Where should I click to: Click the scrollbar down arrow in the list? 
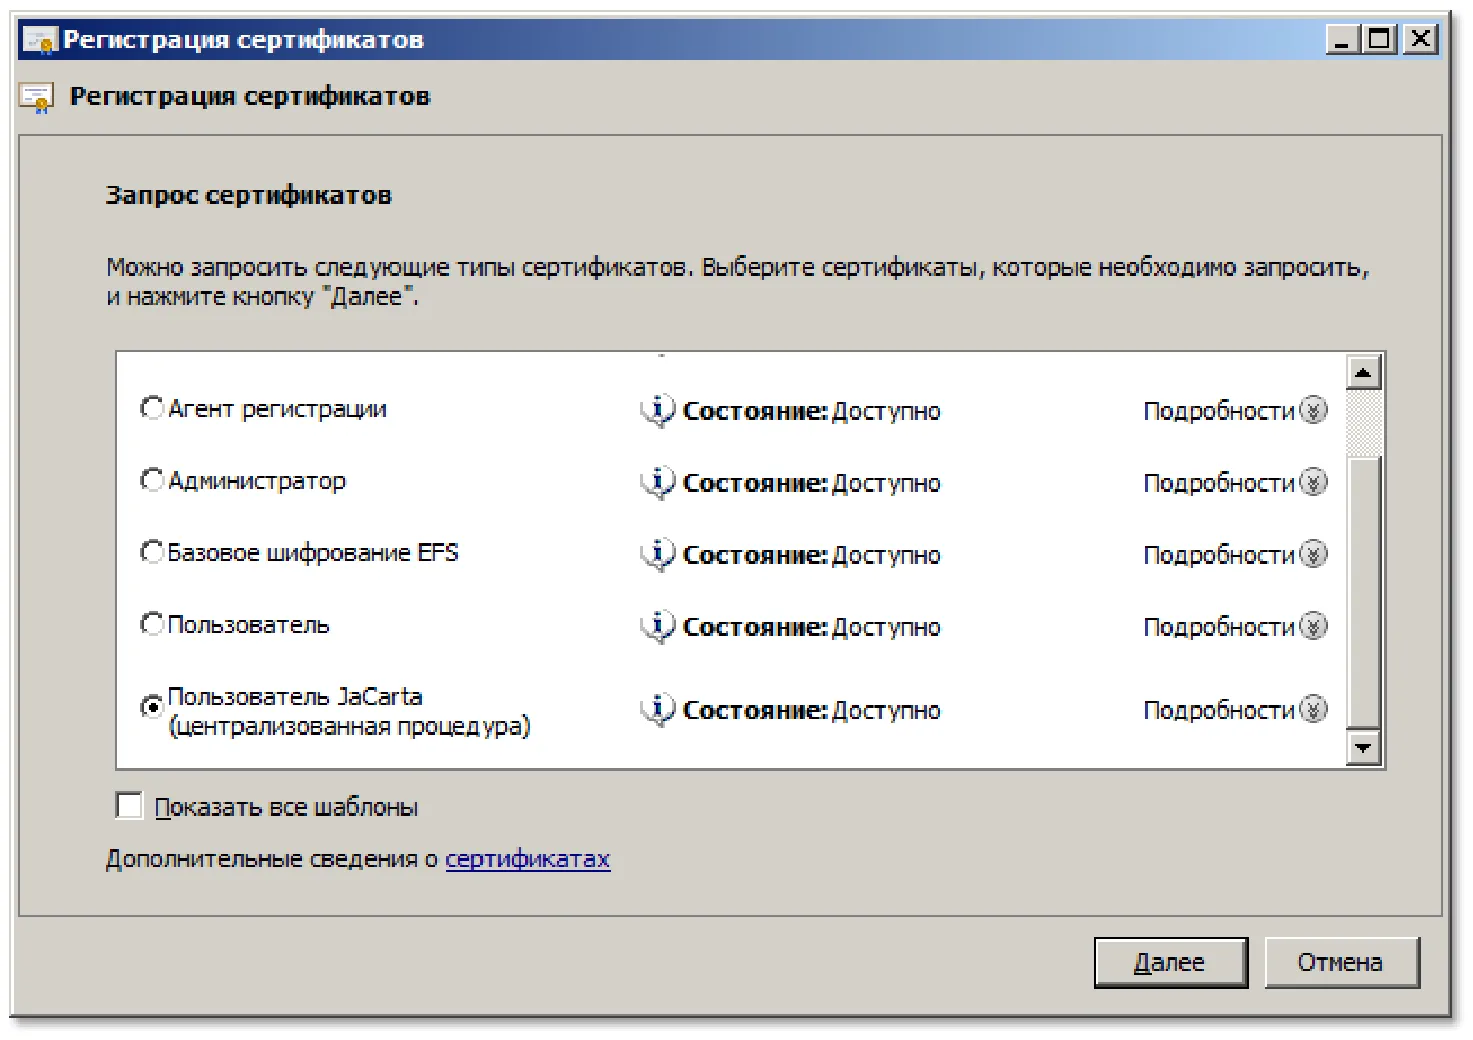pyautogui.click(x=1364, y=747)
